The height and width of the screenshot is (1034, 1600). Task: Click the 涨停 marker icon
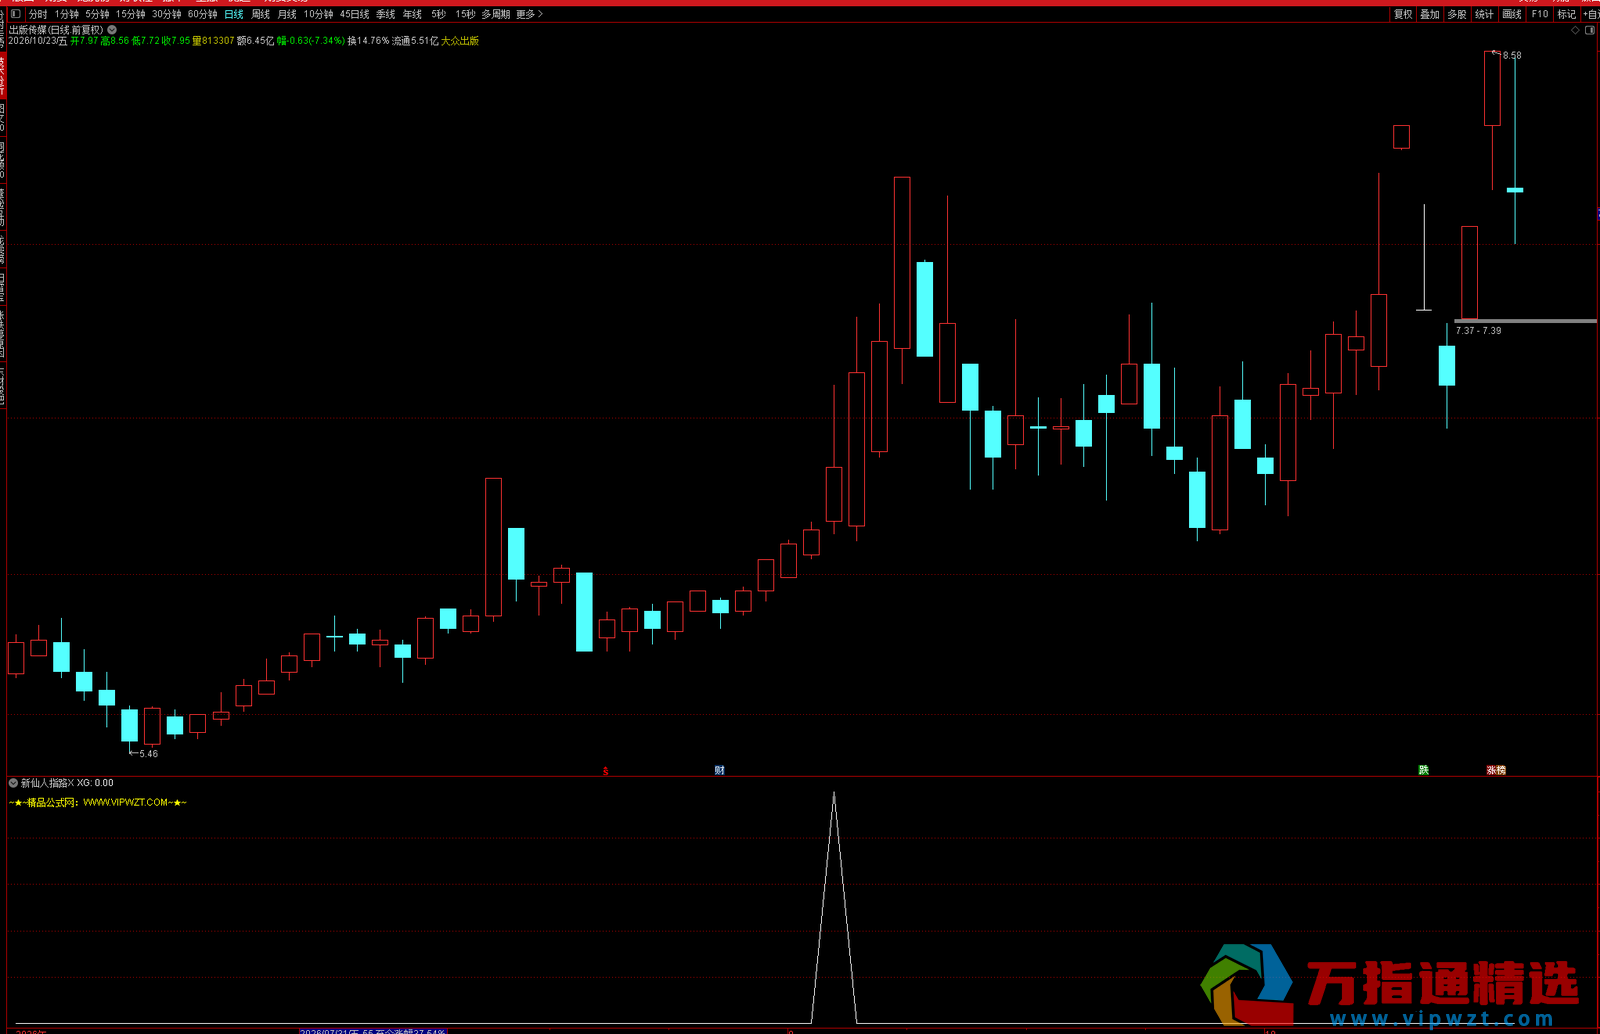[1496, 770]
